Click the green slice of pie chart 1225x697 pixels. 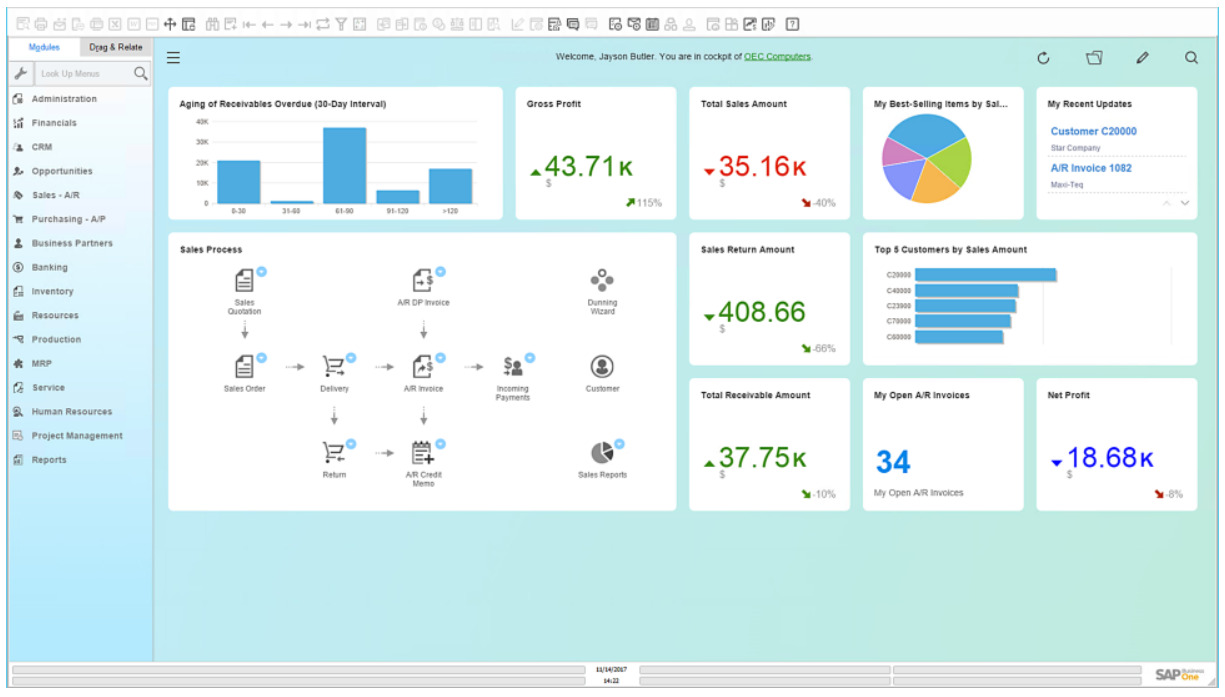click(953, 160)
